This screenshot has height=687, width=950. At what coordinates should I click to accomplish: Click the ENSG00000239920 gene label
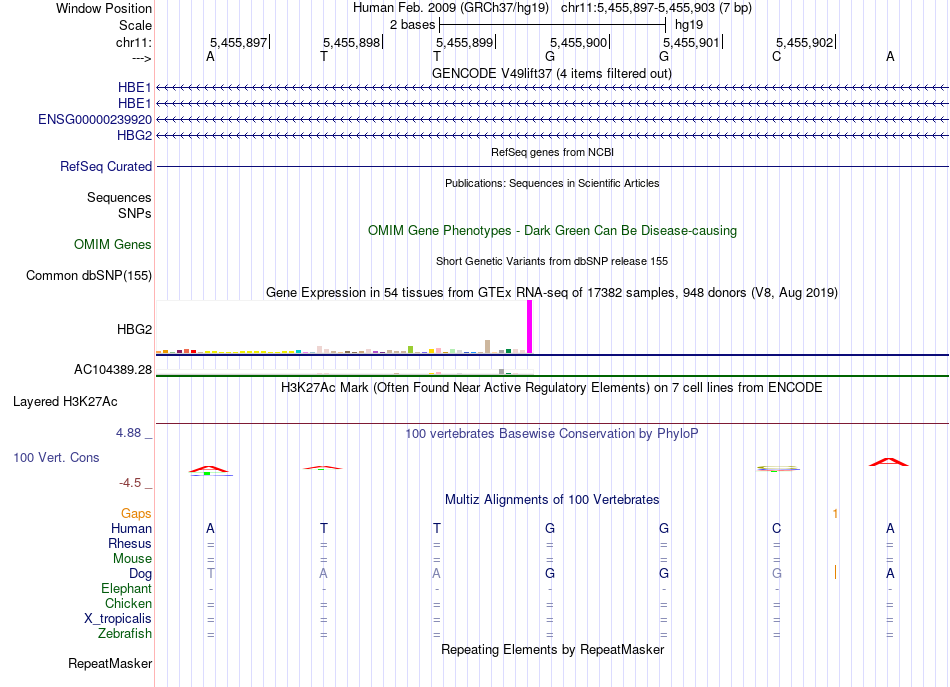[95, 119]
